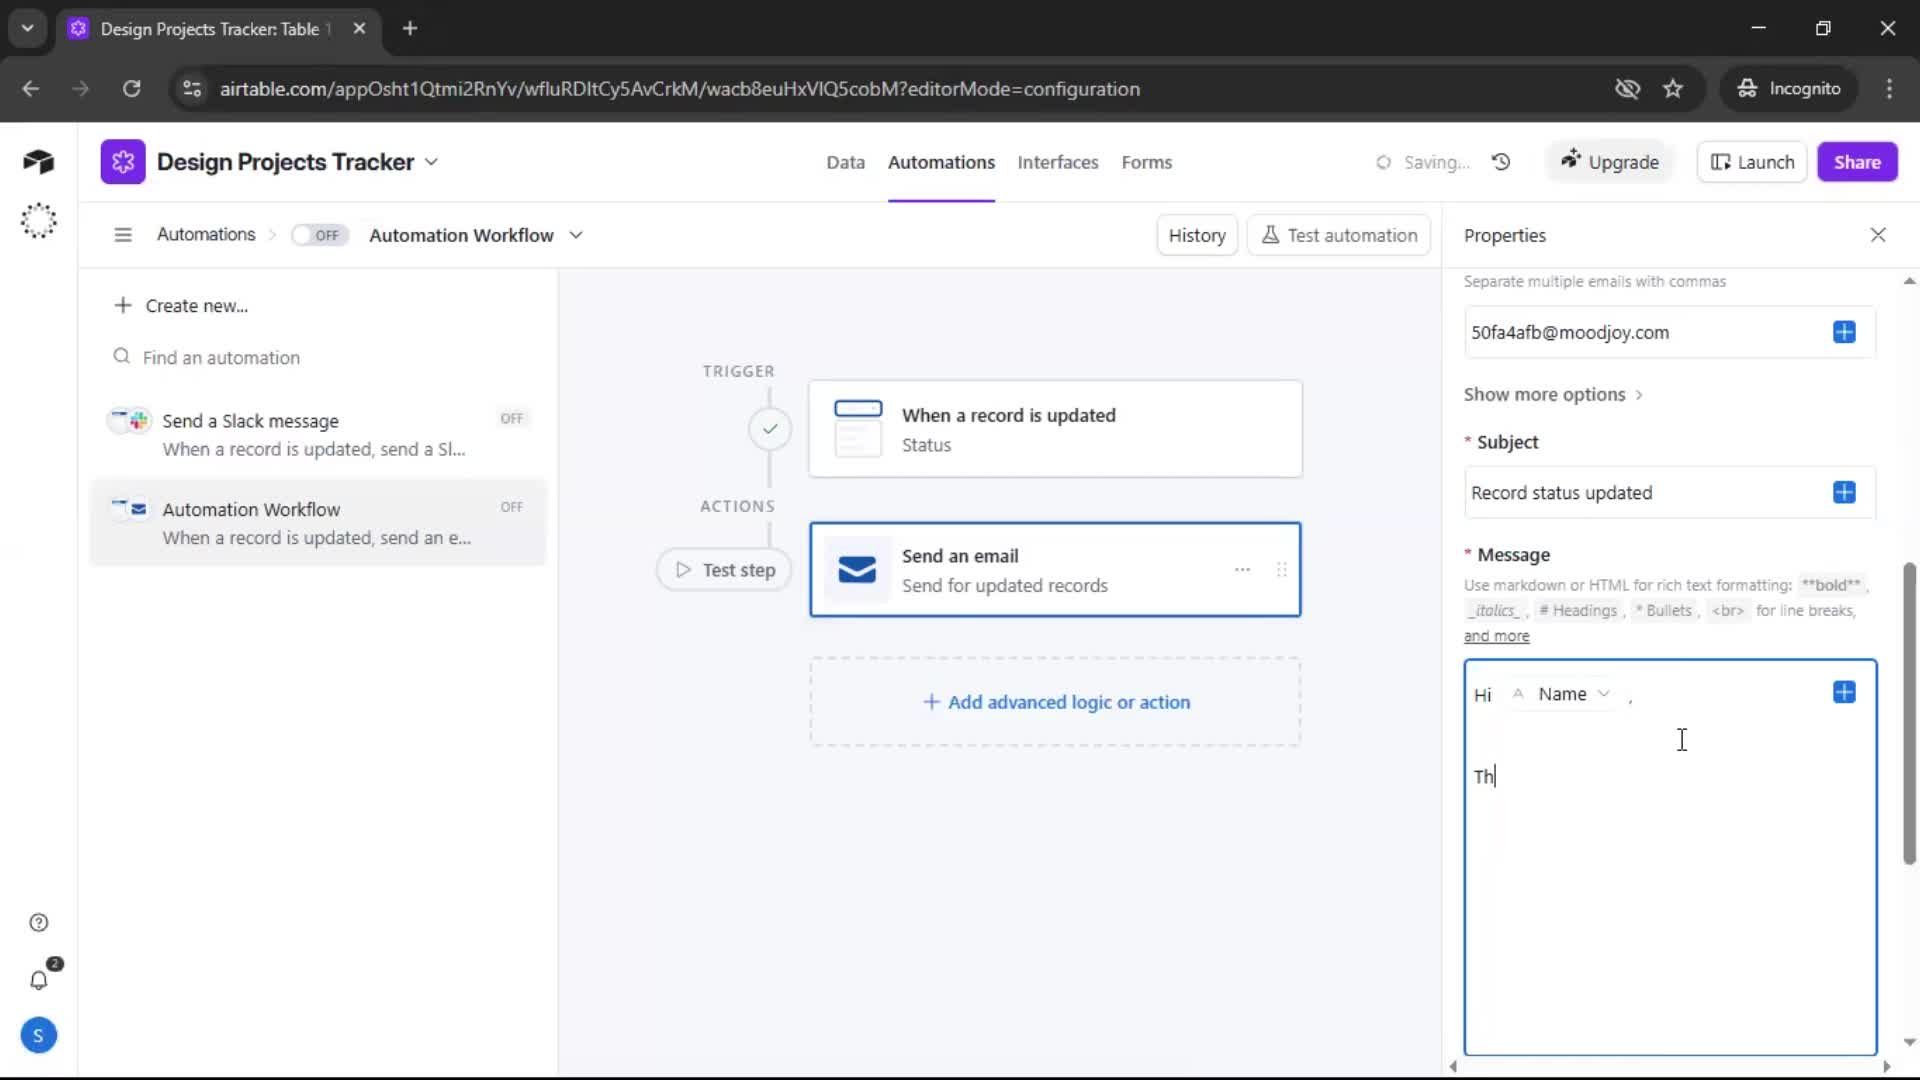This screenshot has width=1920, height=1080.
Task: Select the Send an email action card
Action: 1055,570
